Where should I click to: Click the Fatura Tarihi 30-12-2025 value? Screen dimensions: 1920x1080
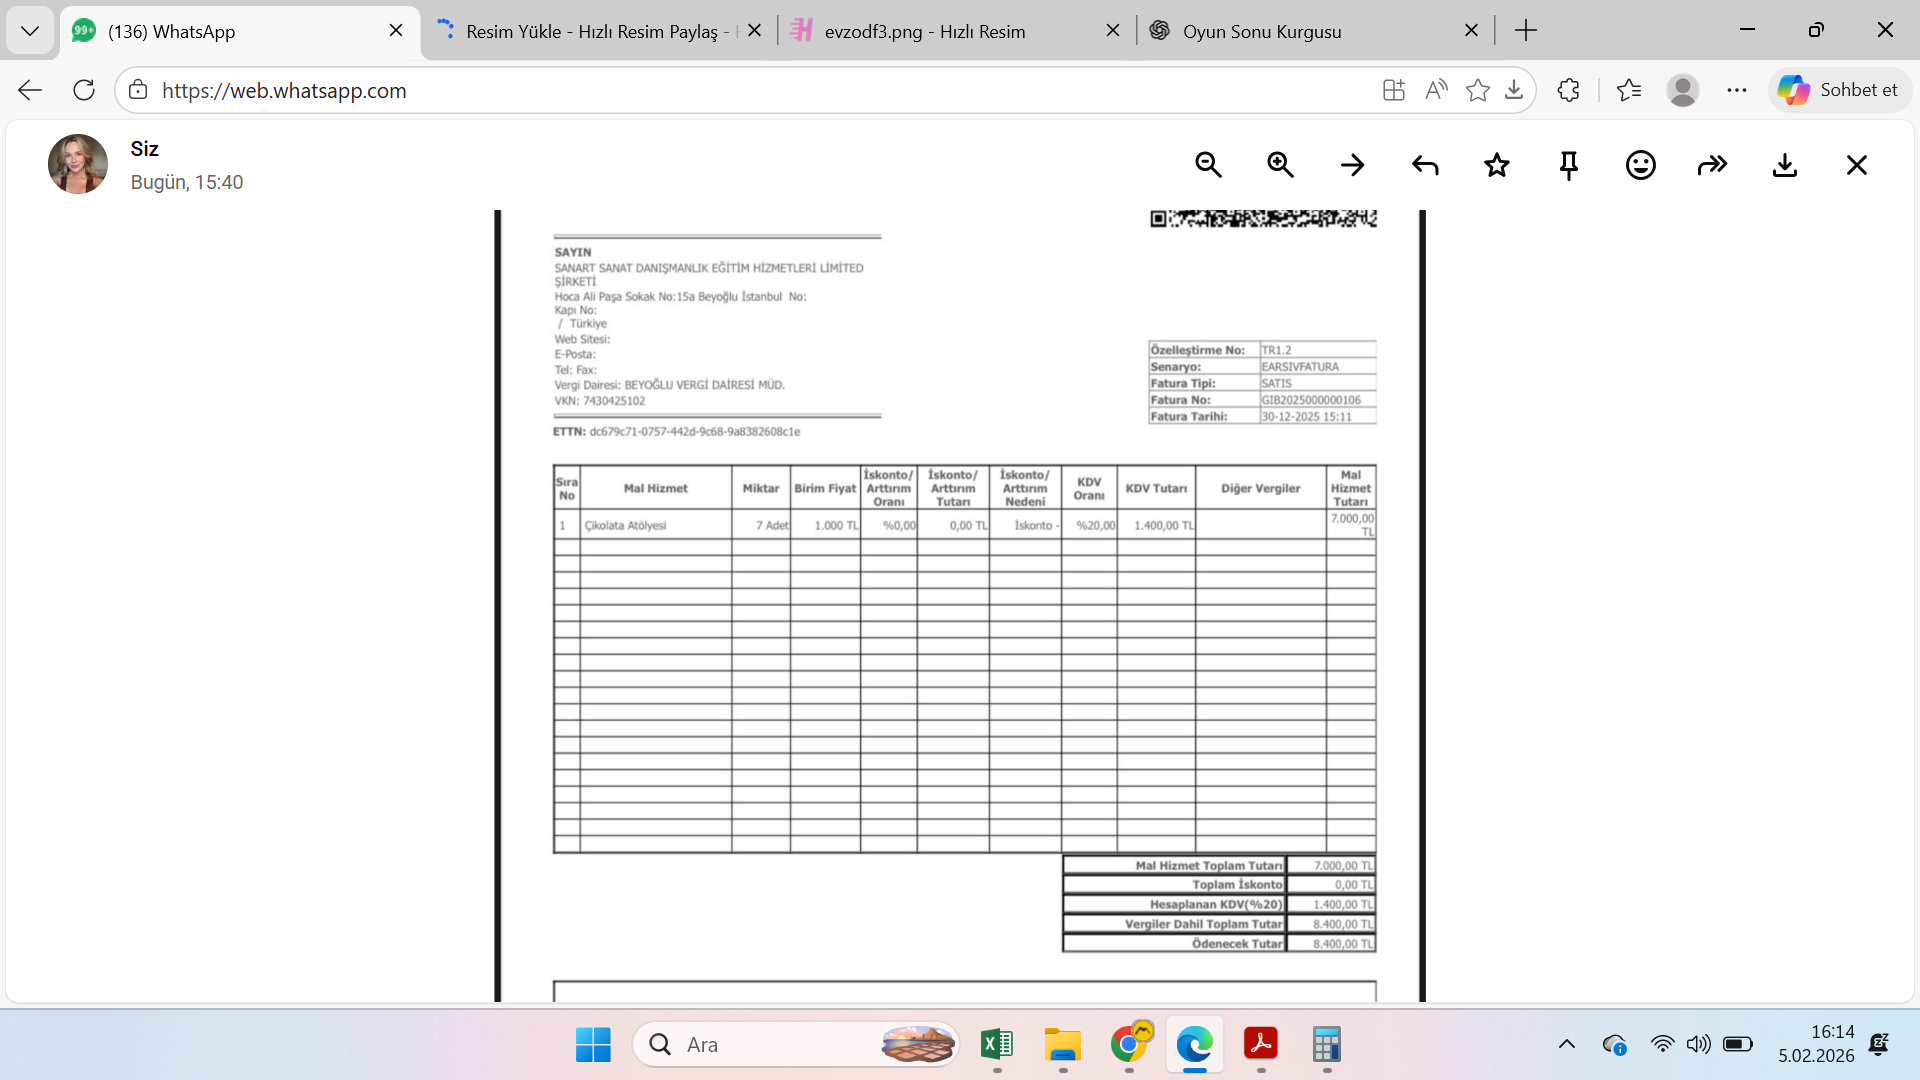[x=1306, y=417]
